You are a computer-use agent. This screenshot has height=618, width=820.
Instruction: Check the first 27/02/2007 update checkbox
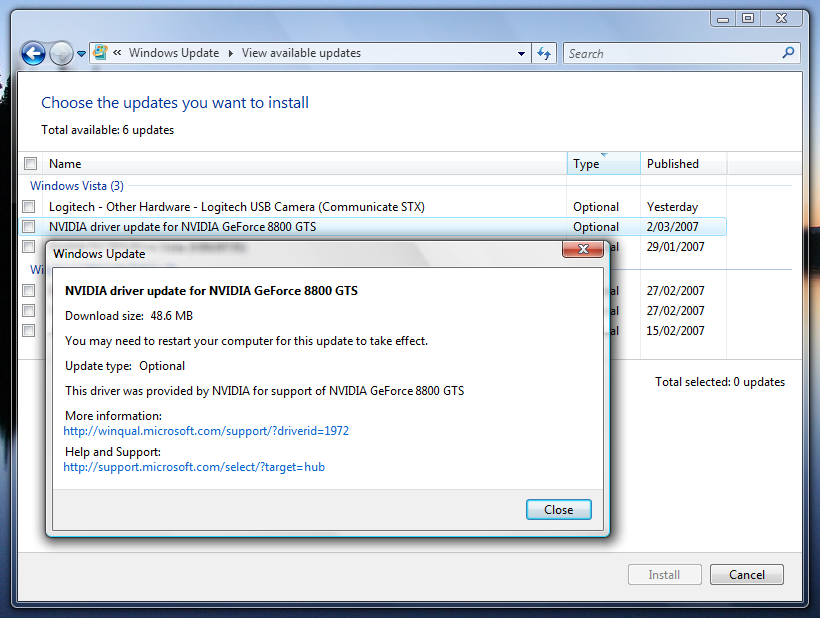[x=29, y=290]
